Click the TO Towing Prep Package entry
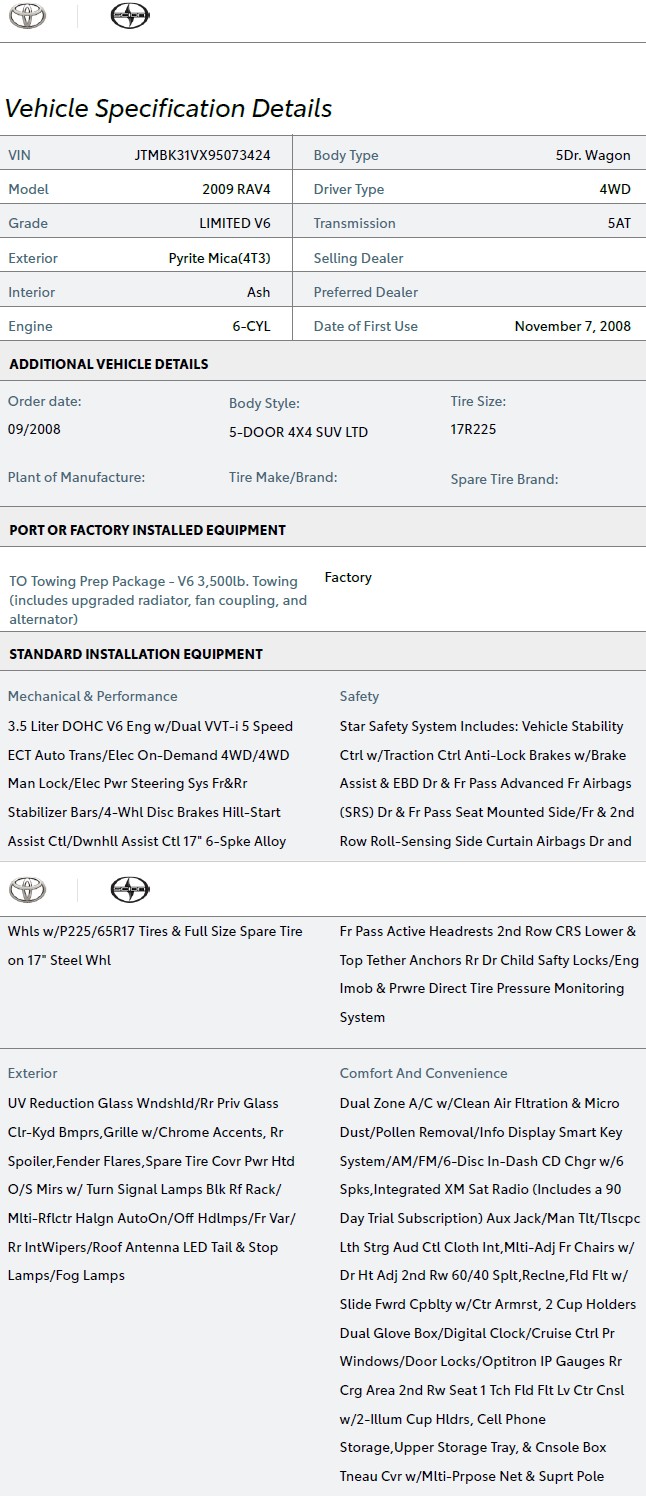646x1496 pixels. pos(158,600)
